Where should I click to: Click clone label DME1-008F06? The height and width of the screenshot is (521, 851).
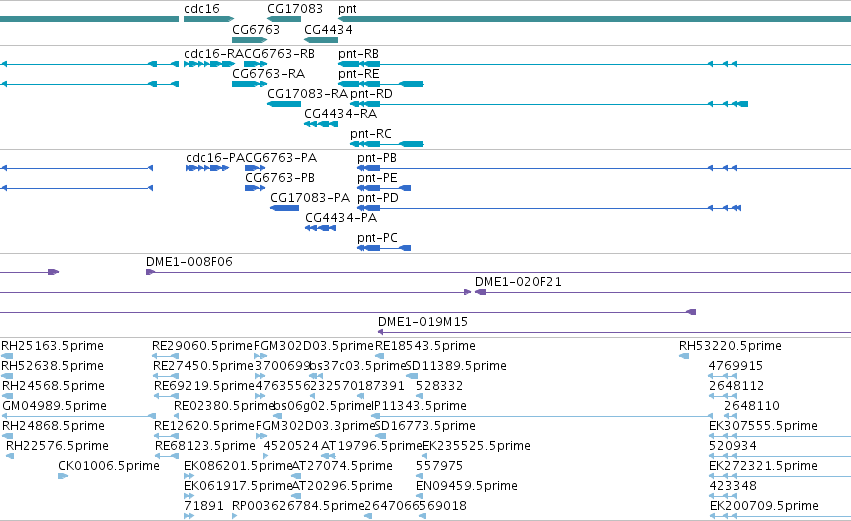pos(189,262)
